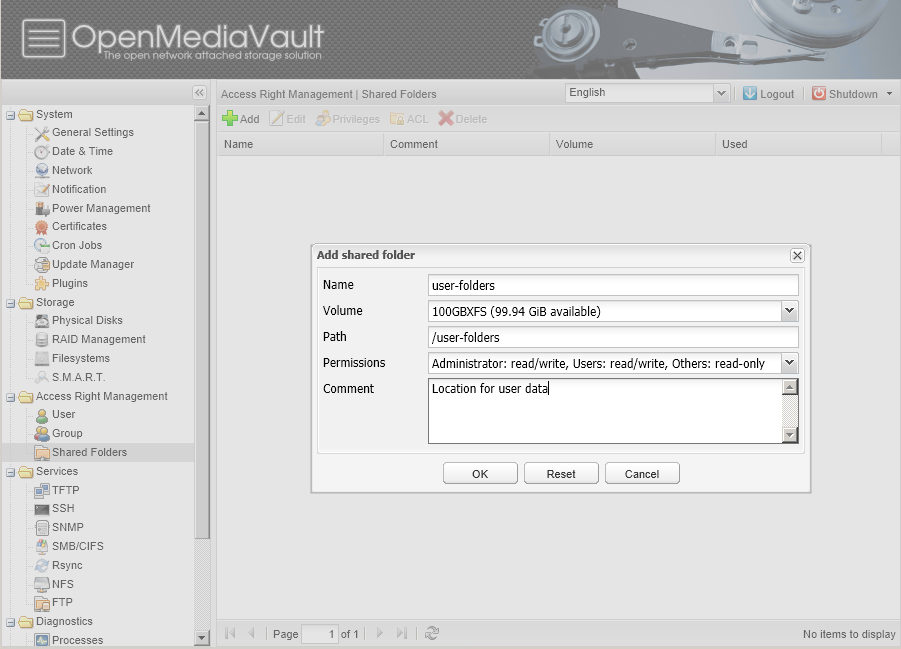This screenshot has width=901, height=649.
Task: Collapse the left navigation panel
Action: tap(199, 93)
